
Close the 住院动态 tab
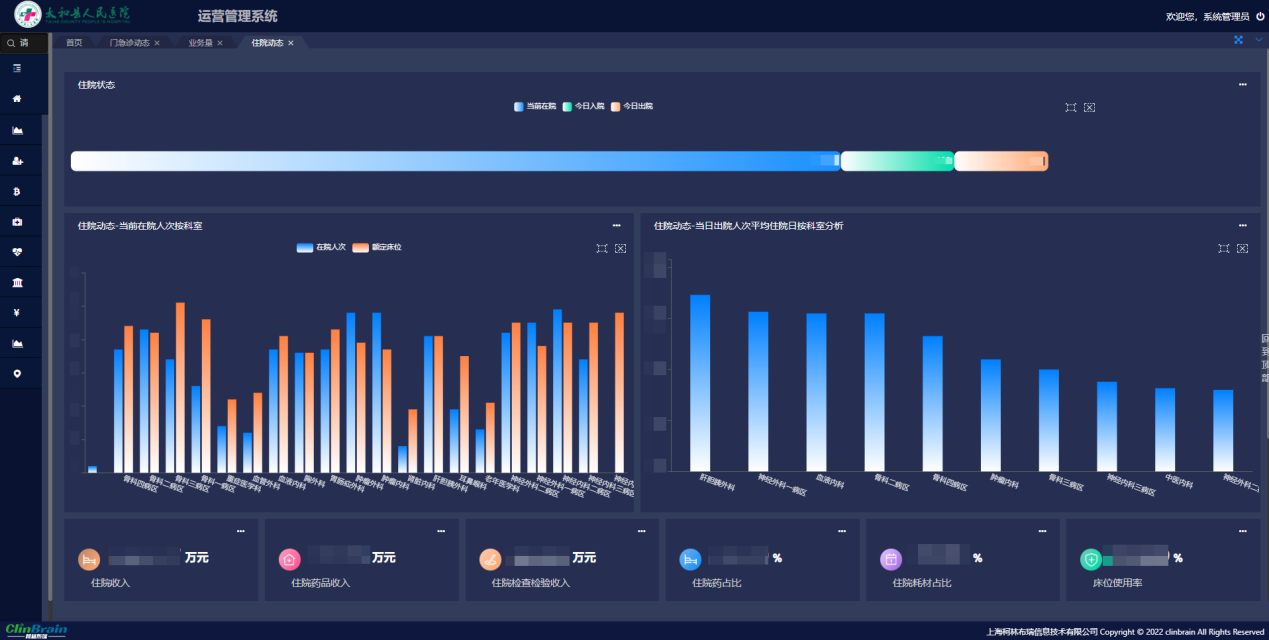(291, 43)
